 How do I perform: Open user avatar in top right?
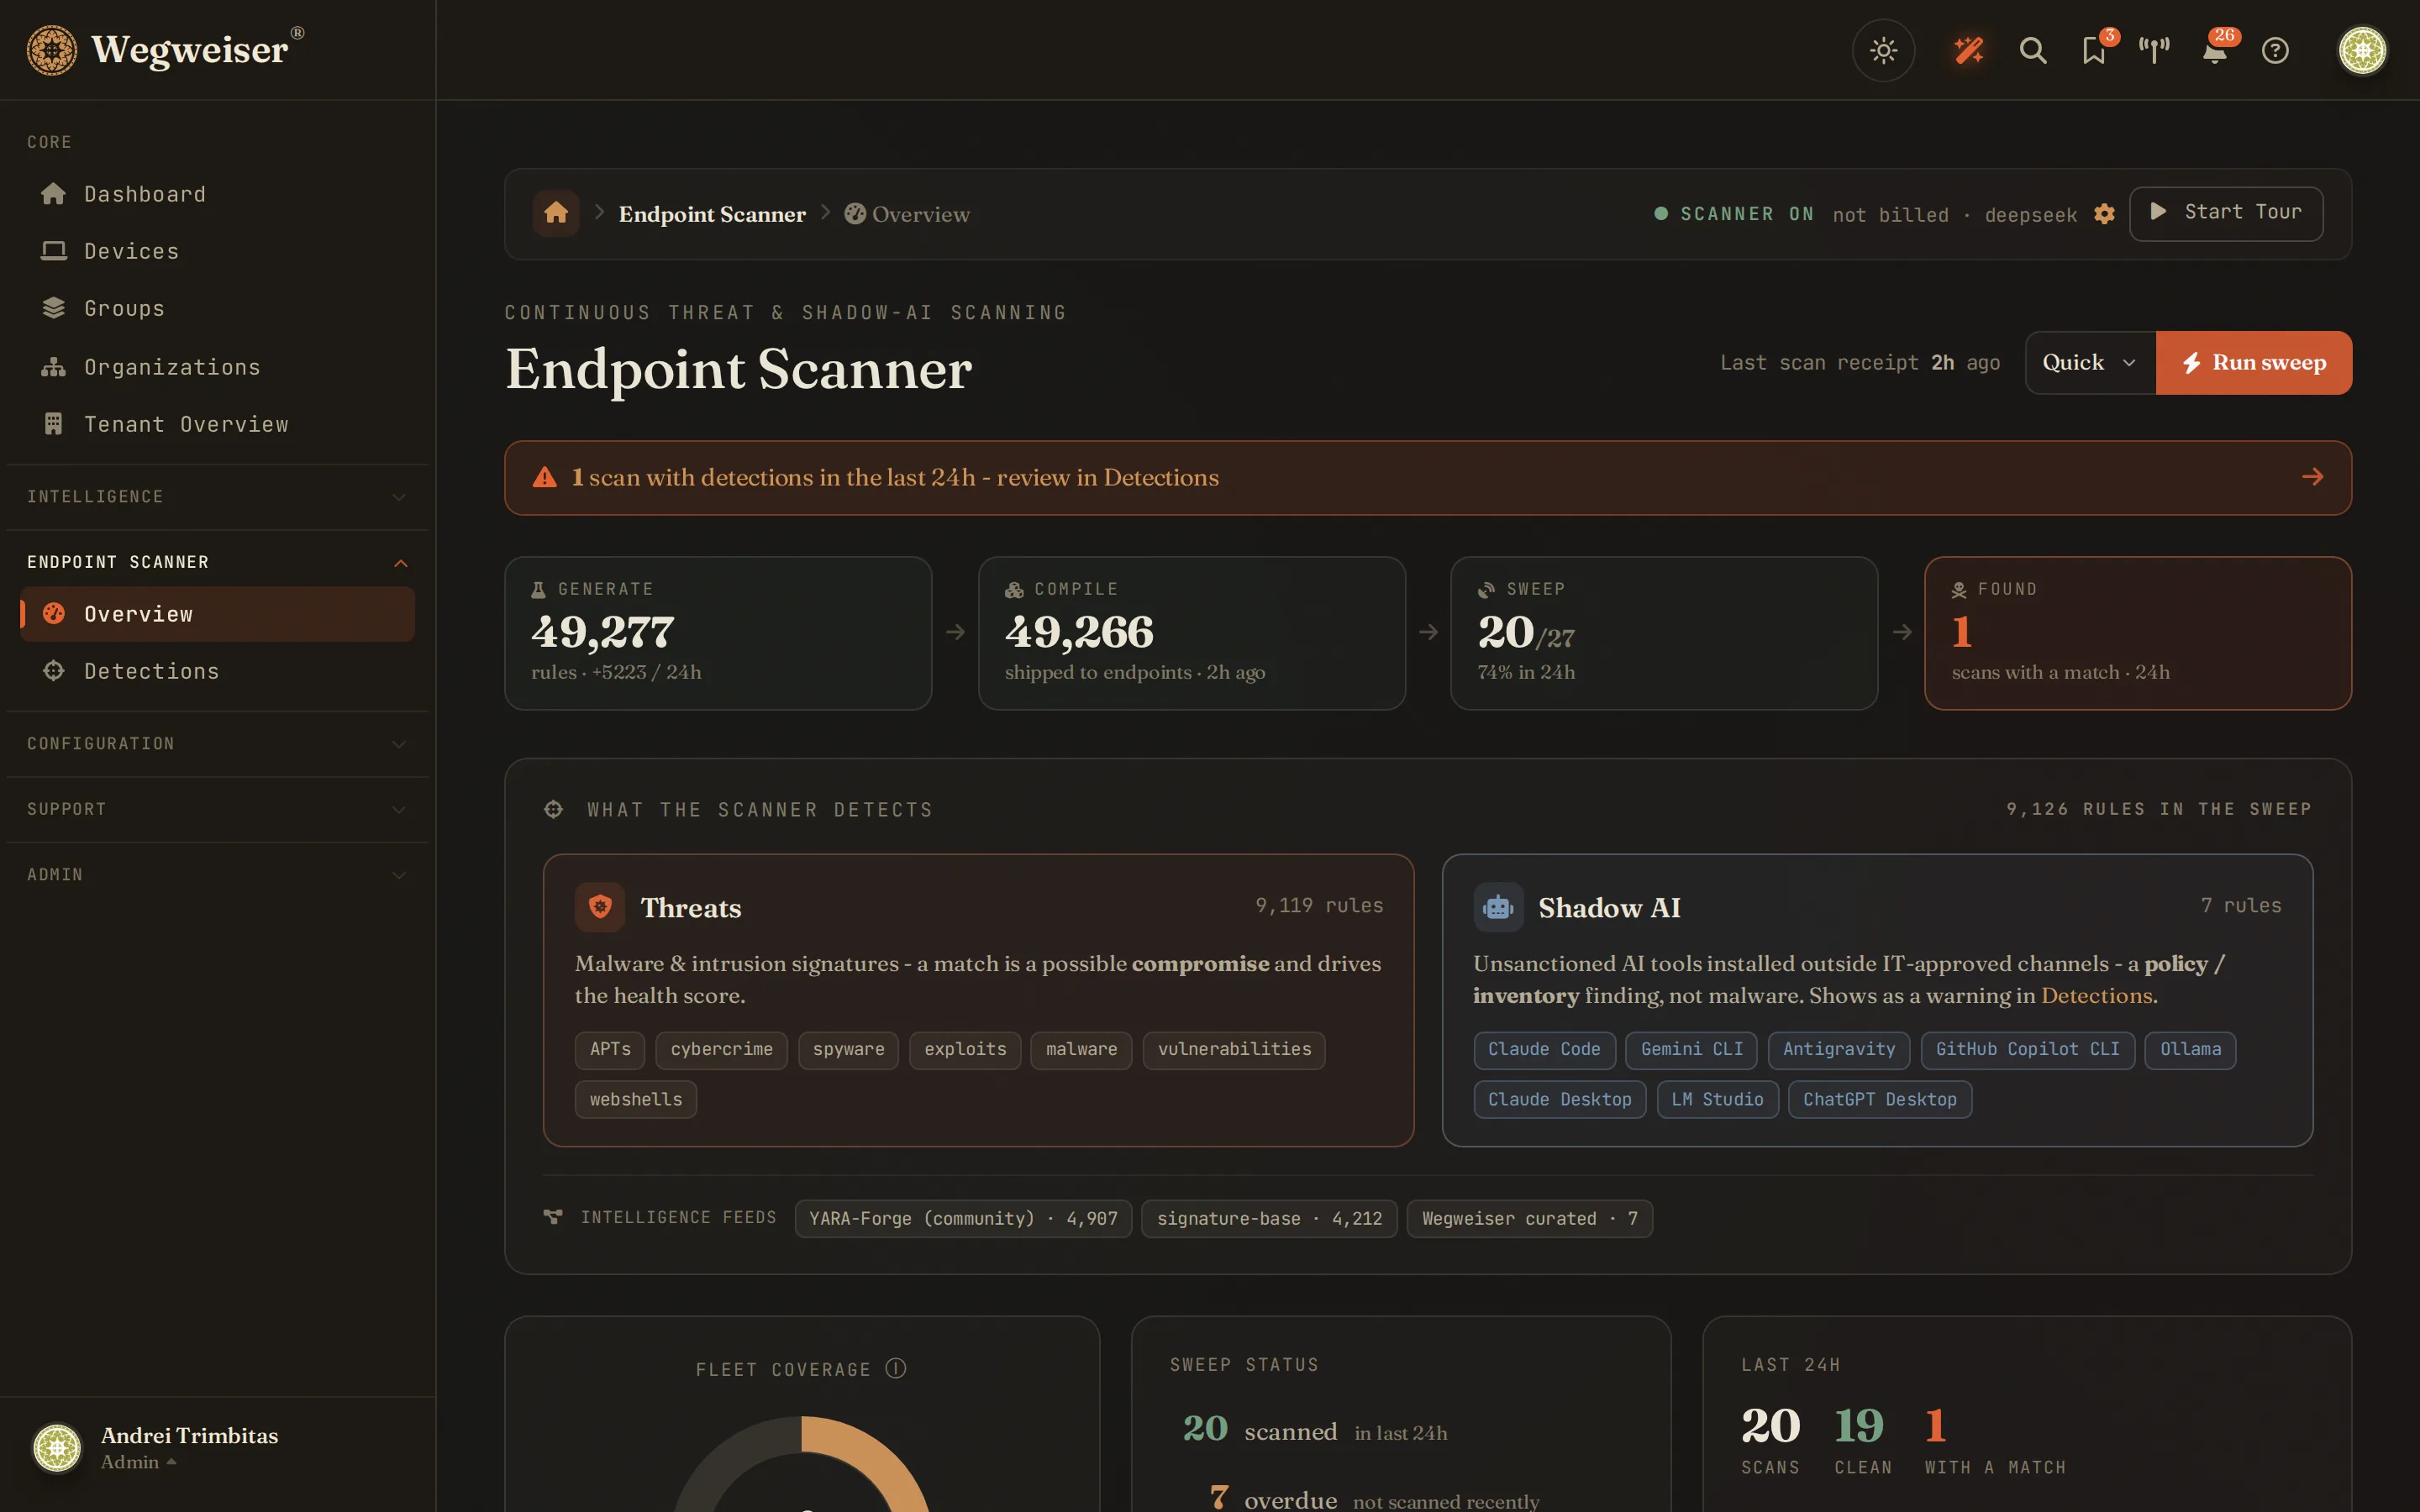point(2363,50)
